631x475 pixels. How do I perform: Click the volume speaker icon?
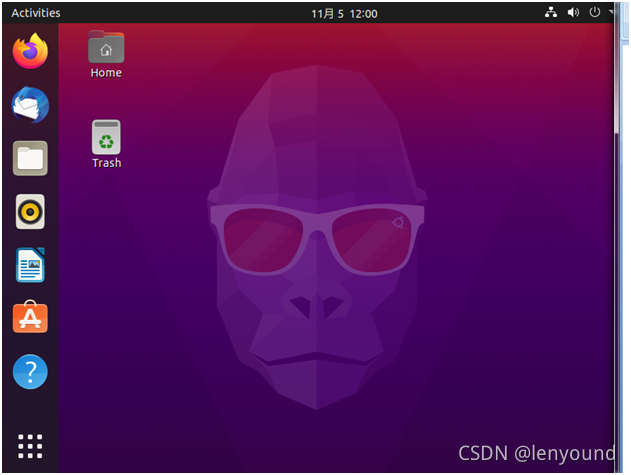tap(573, 12)
